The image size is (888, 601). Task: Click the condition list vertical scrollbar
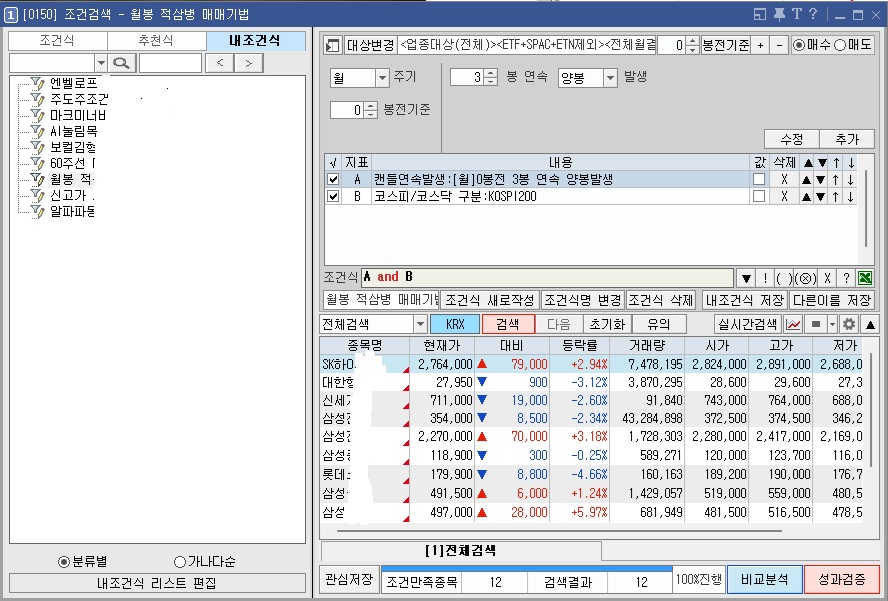[866, 208]
